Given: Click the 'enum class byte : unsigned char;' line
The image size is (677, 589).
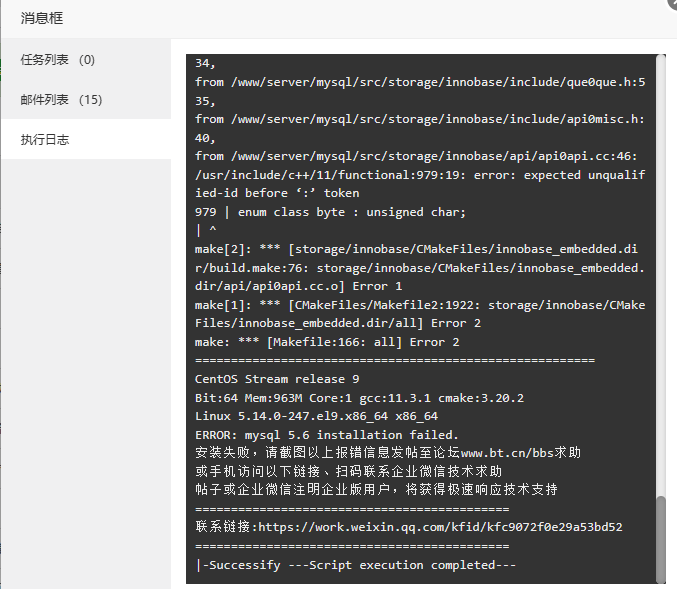Looking at the screenshot, I should click(330, 212).
